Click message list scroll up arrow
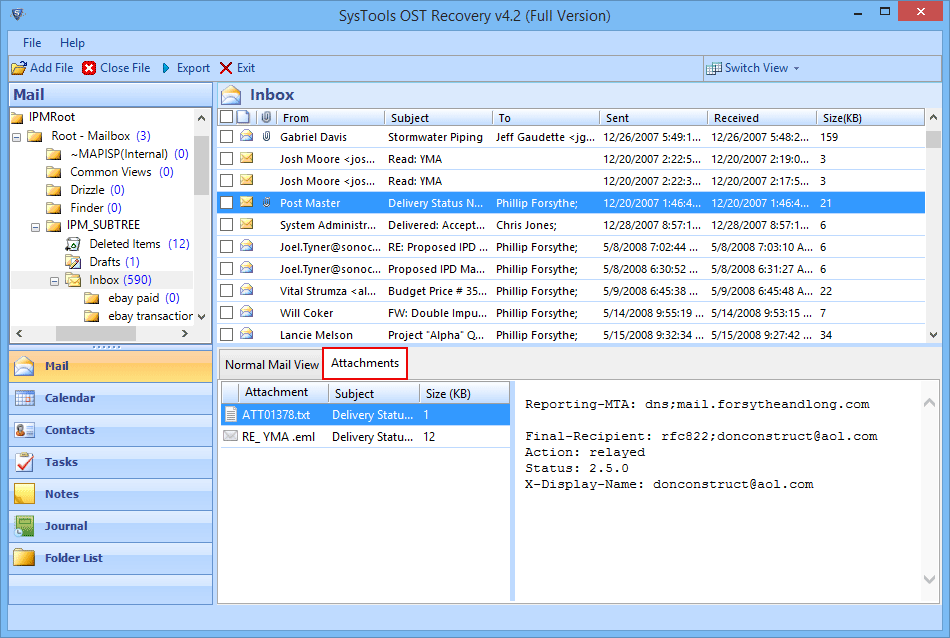The image size is (950, 638). tap(933, 118)
